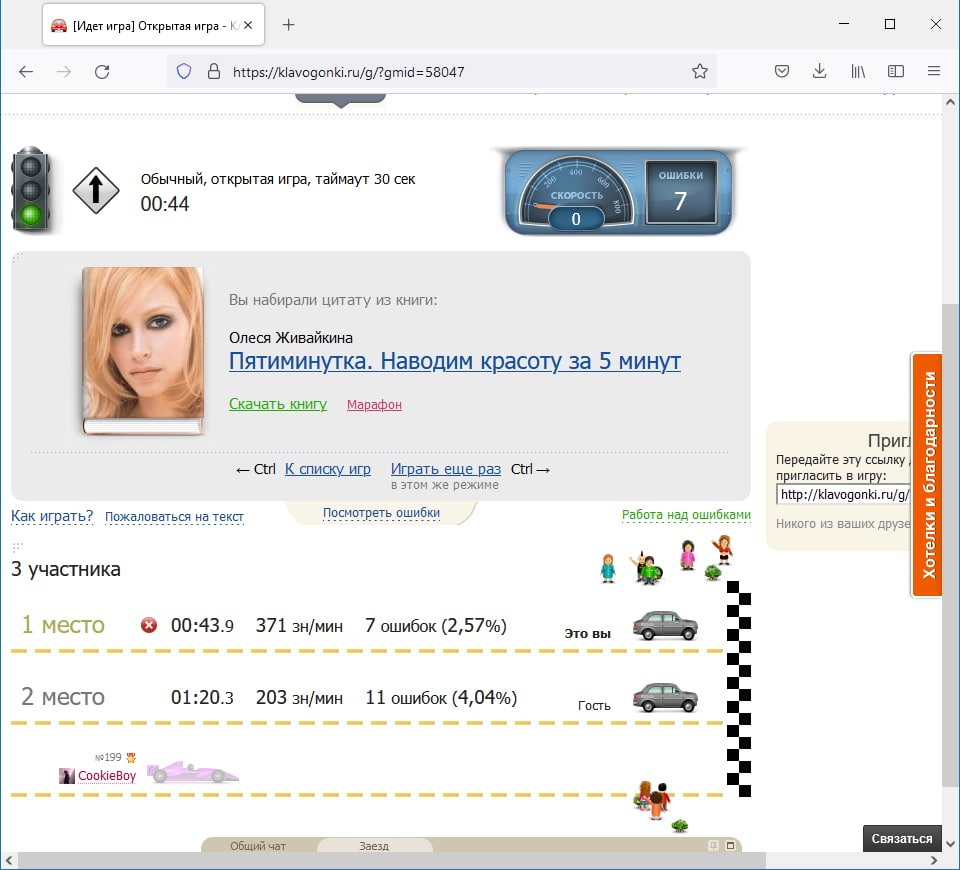Click the browser Back arrow
This screenshot has height=870, width=960.
pos(26,72)
